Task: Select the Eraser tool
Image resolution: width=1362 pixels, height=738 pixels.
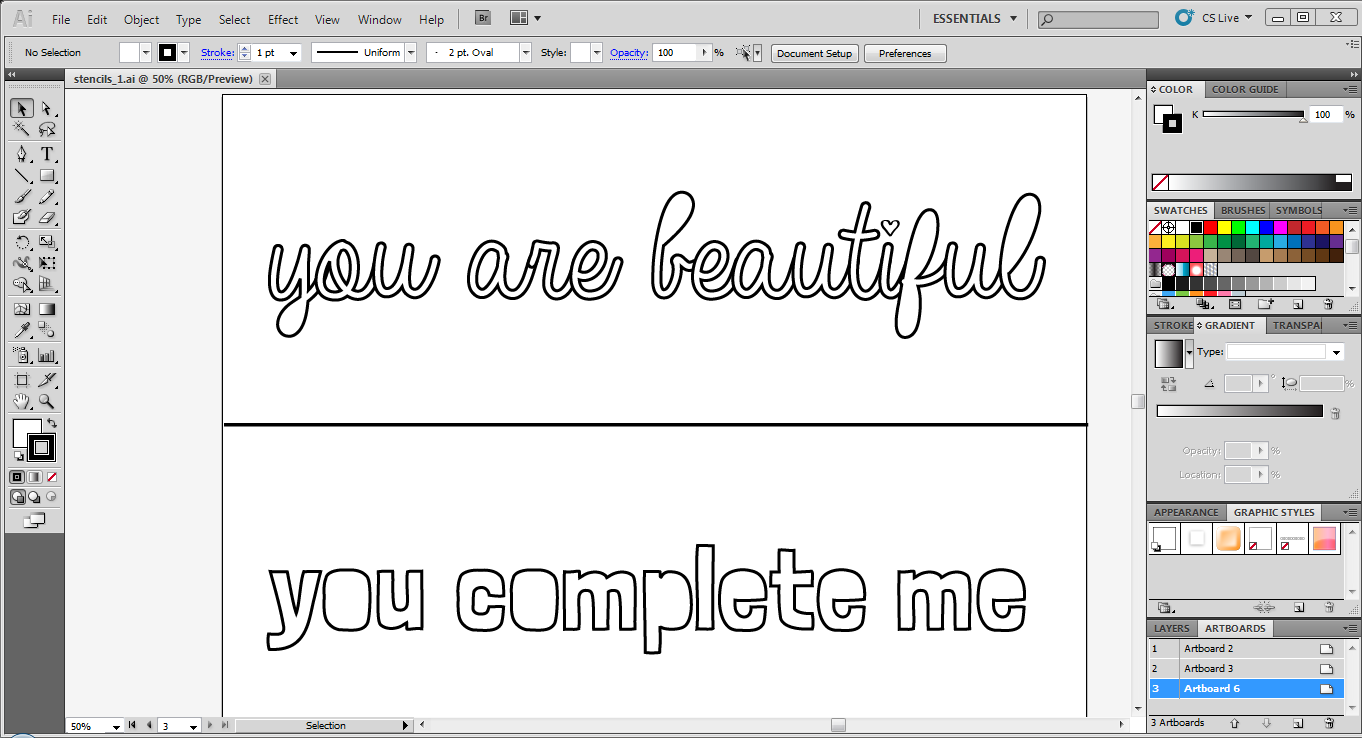Action: (47, 218)
